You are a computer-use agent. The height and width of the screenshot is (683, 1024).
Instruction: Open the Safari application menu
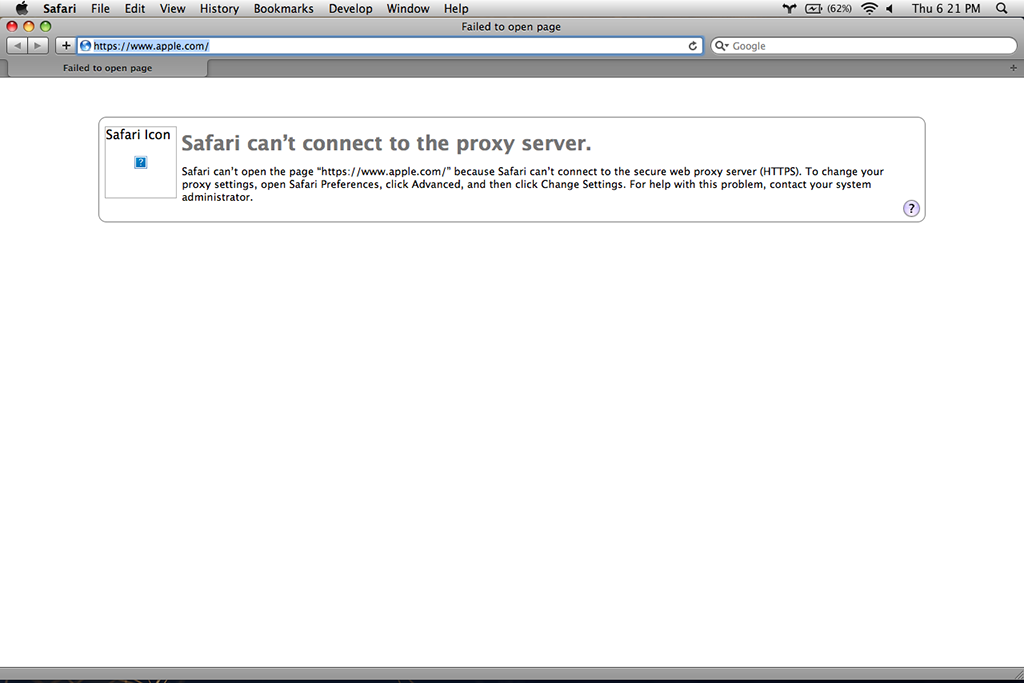click(59, 8)
